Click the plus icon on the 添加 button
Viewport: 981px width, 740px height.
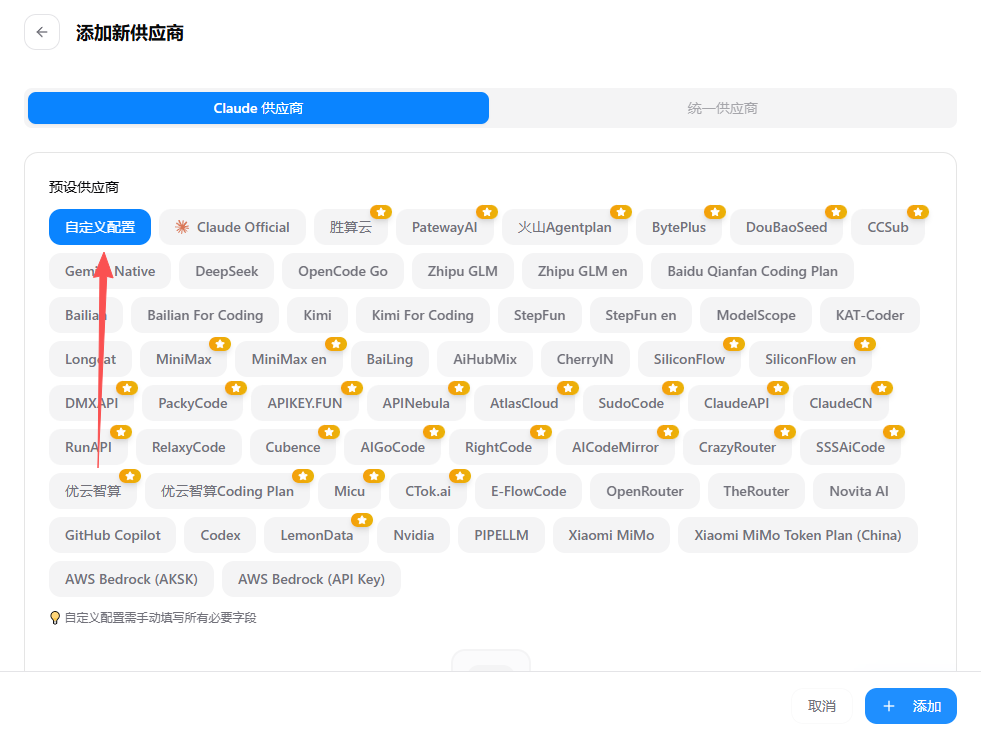click(888, 706)
